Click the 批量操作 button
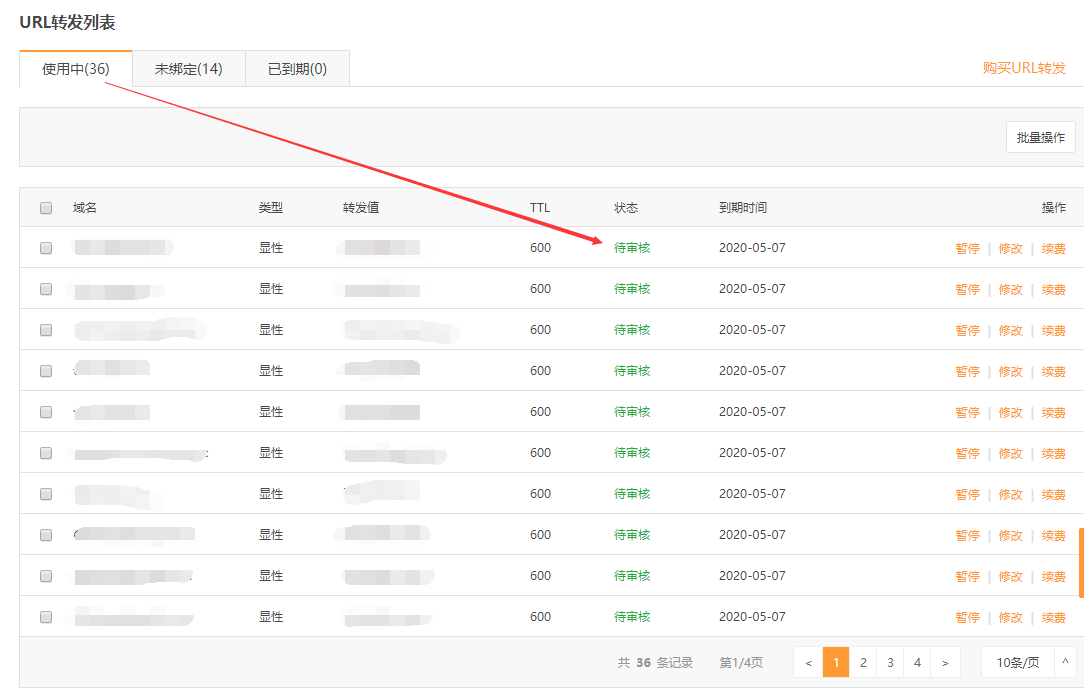Viewport: 1084px width, 688px height. 1040,138
